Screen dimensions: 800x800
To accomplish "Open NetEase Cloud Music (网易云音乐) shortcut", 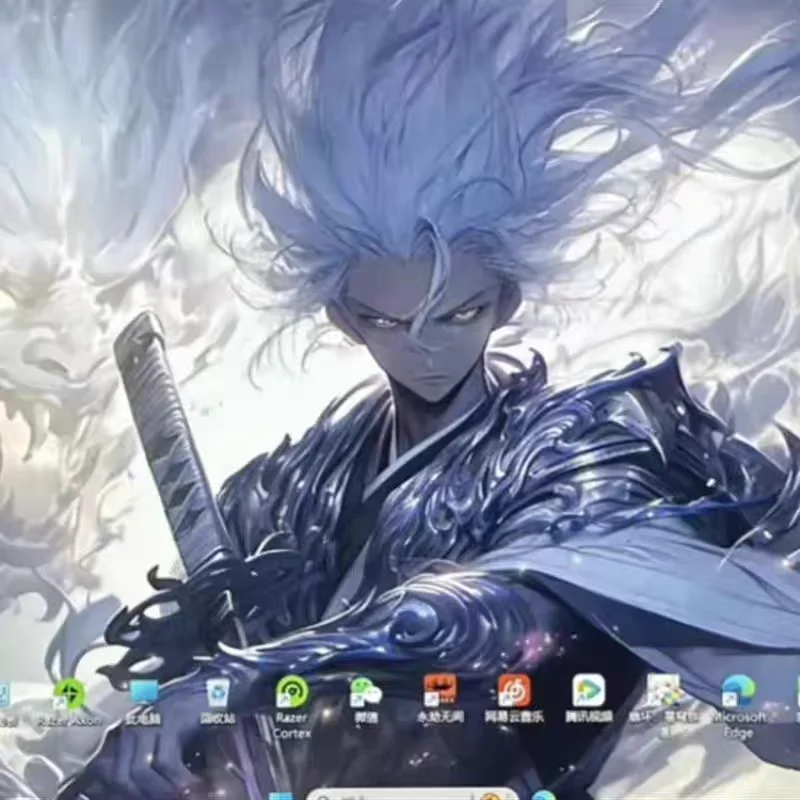I will tap(514, 699).
